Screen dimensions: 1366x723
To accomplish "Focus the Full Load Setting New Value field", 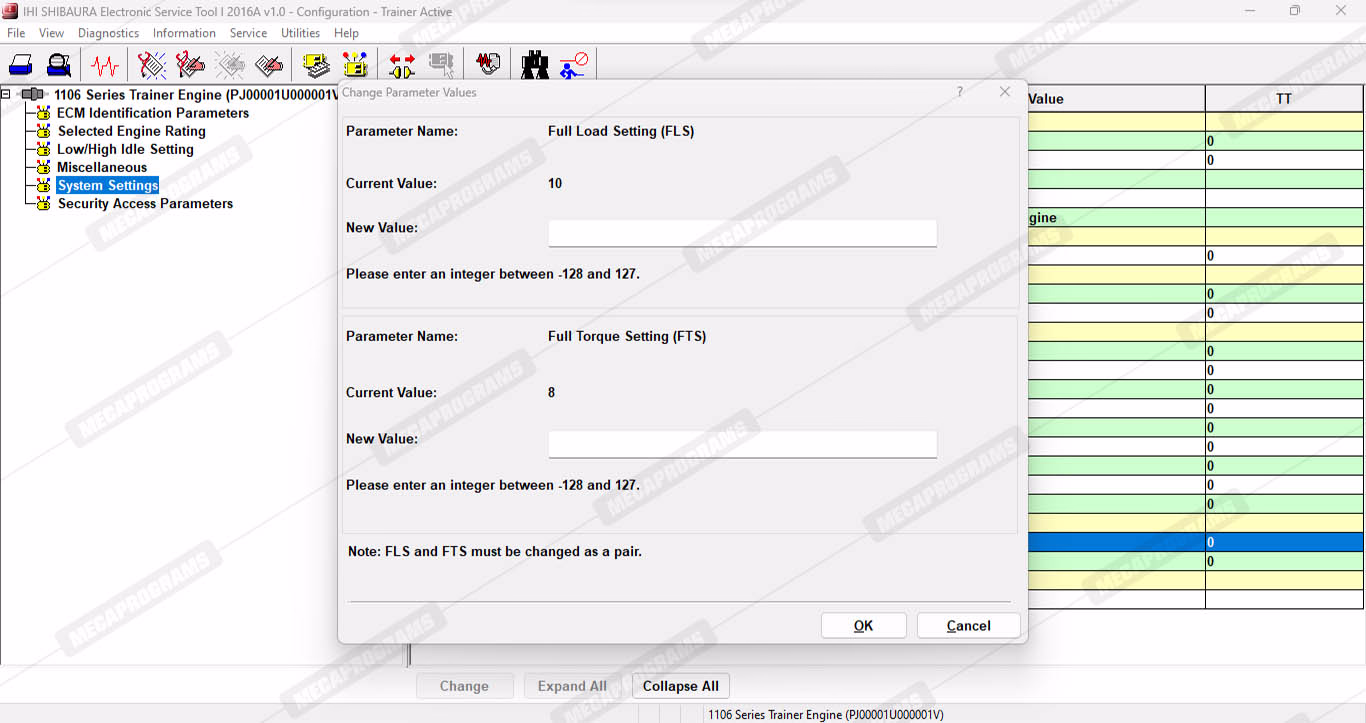I will (x=742, y=233).
